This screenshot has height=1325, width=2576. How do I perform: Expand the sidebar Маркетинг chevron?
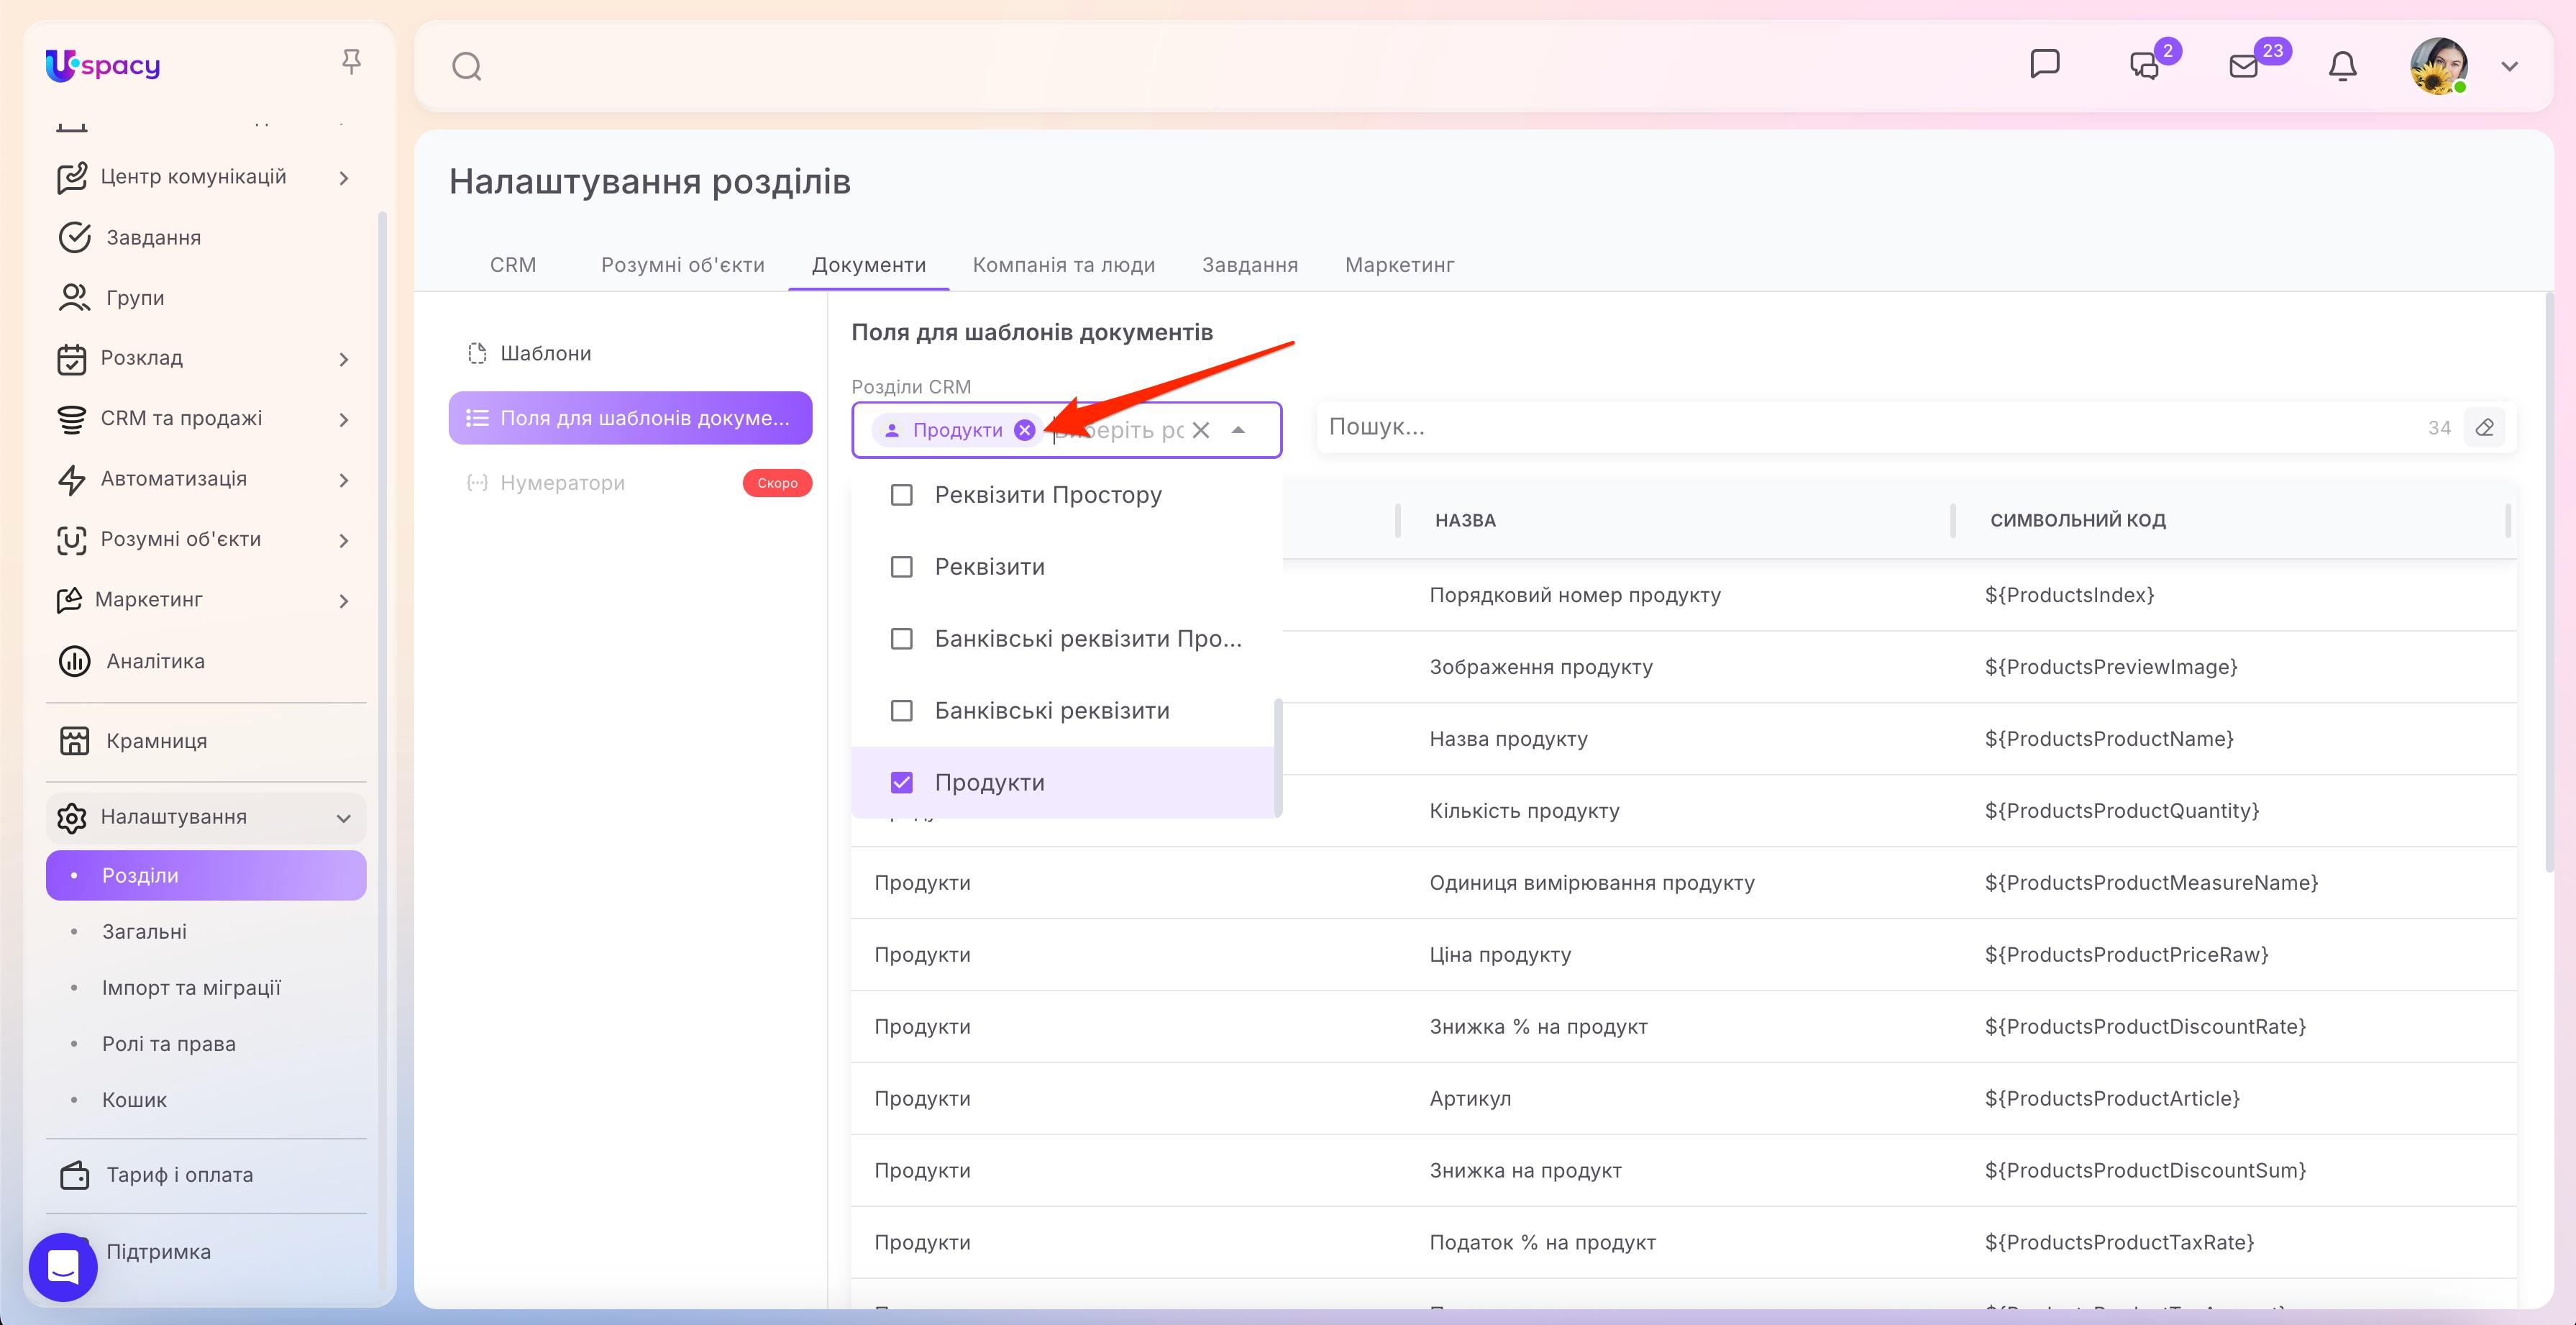point(344,601)
